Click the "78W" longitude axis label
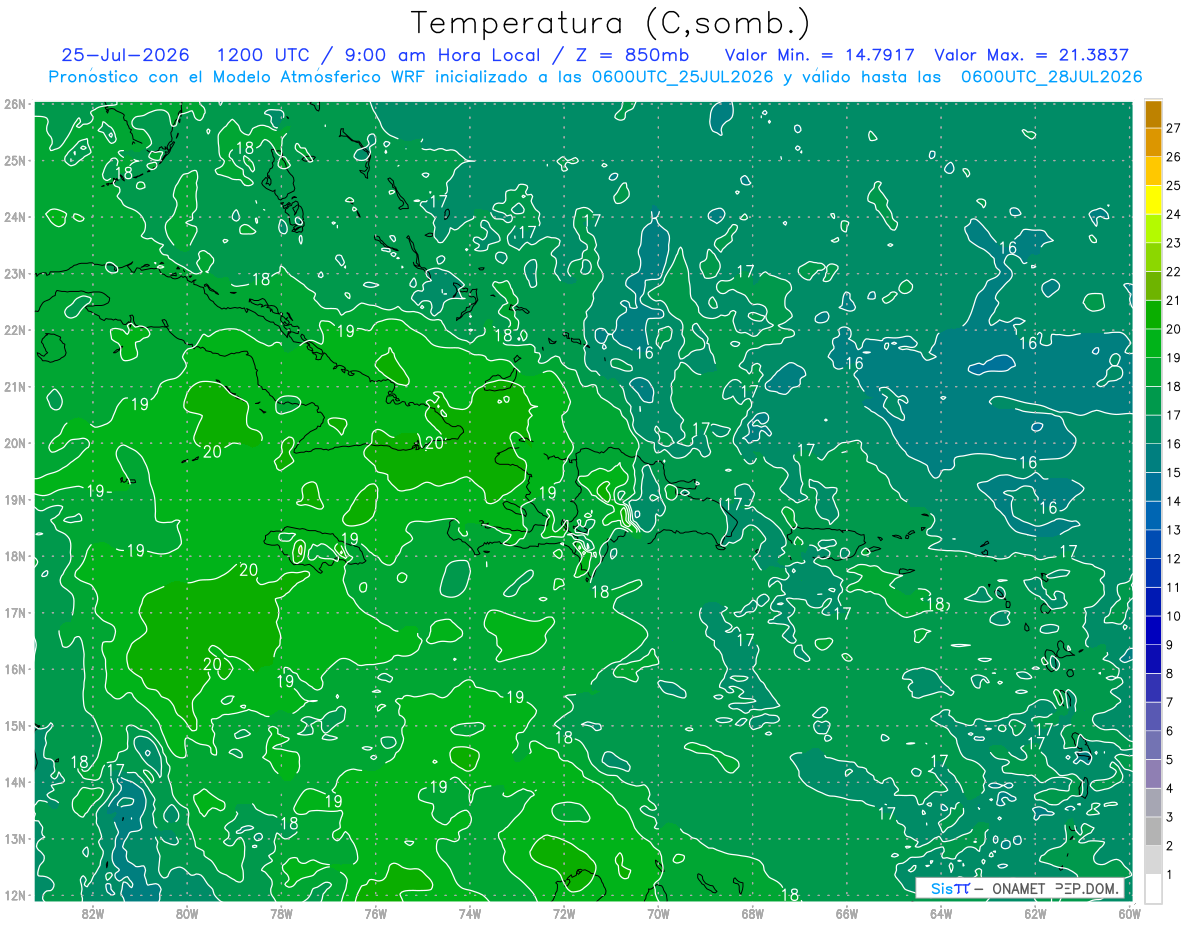 pos(281,913)
